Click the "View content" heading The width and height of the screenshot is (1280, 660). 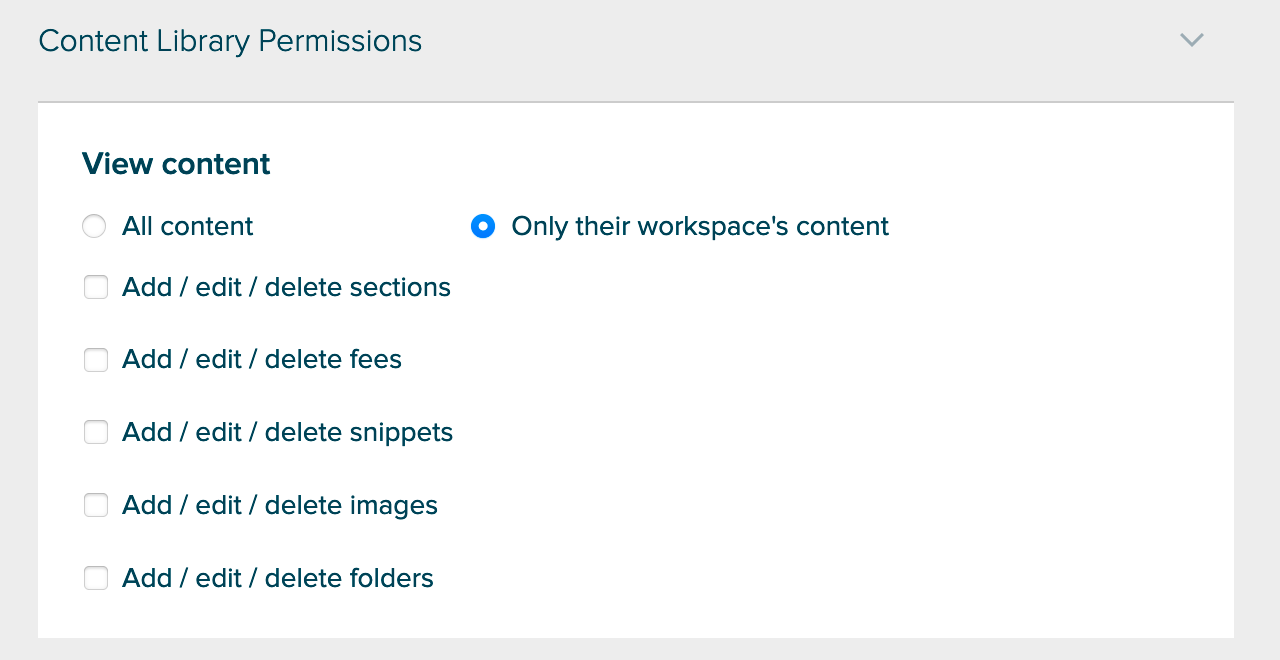[x=176, y=164]
